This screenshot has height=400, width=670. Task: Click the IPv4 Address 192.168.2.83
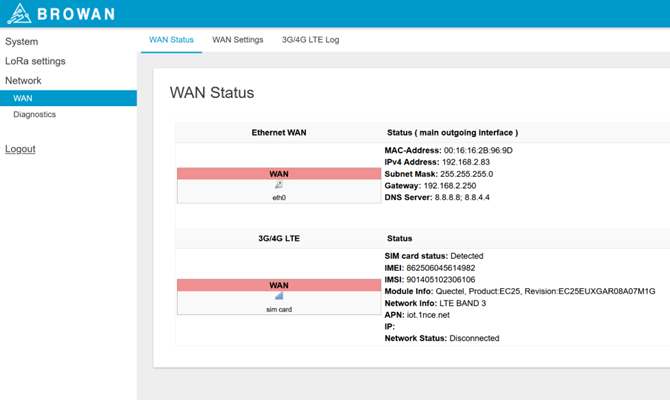click(466, 162)
